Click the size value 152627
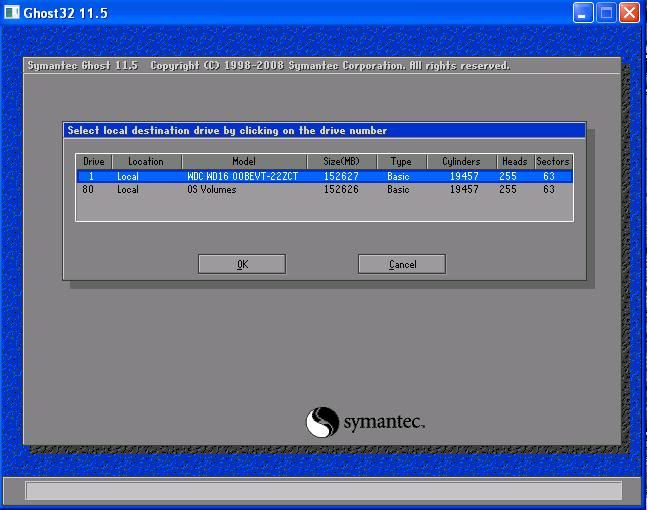Image resolution: width=648 pixels, height=510 pixels. point(341,176)
